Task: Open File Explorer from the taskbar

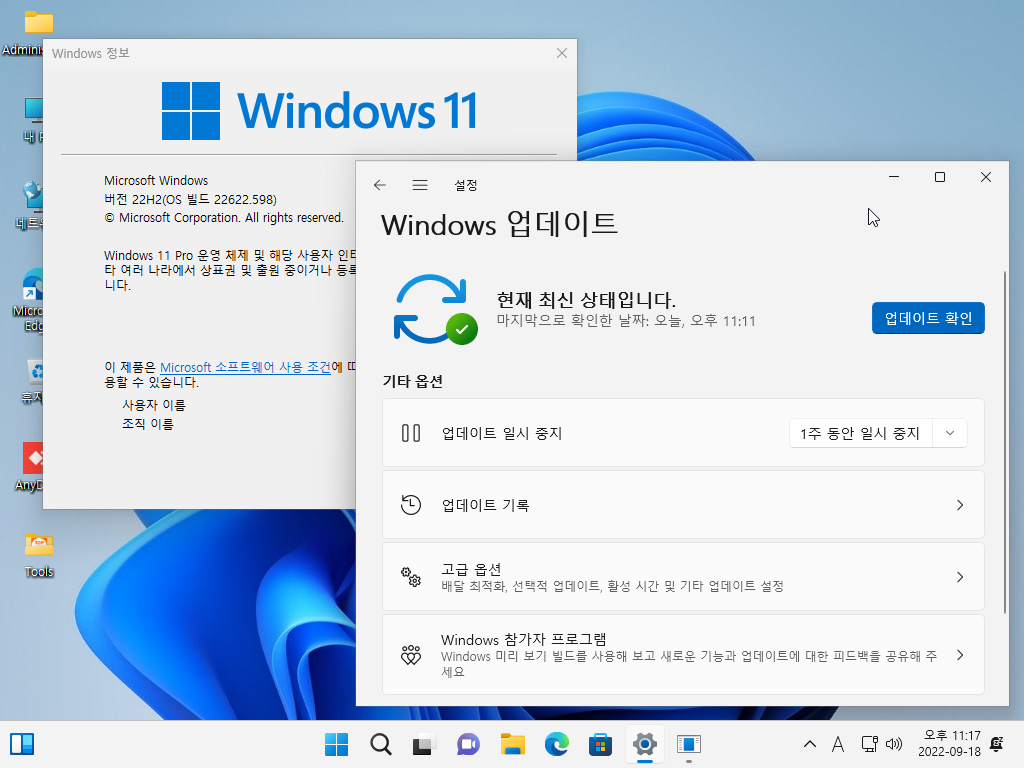Action: pyautogui.click(x=513, y=744)
